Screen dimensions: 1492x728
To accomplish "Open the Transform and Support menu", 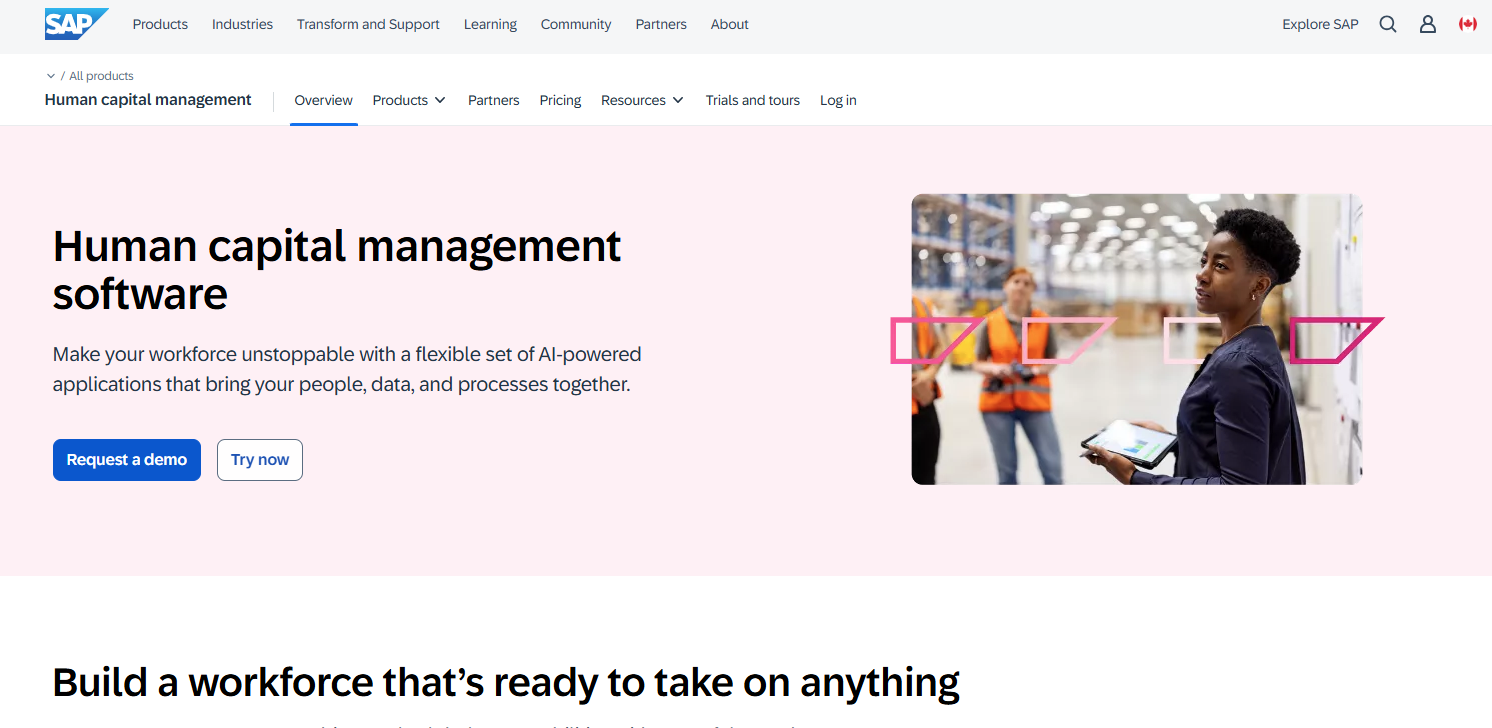I will click(x=368, y=24).
